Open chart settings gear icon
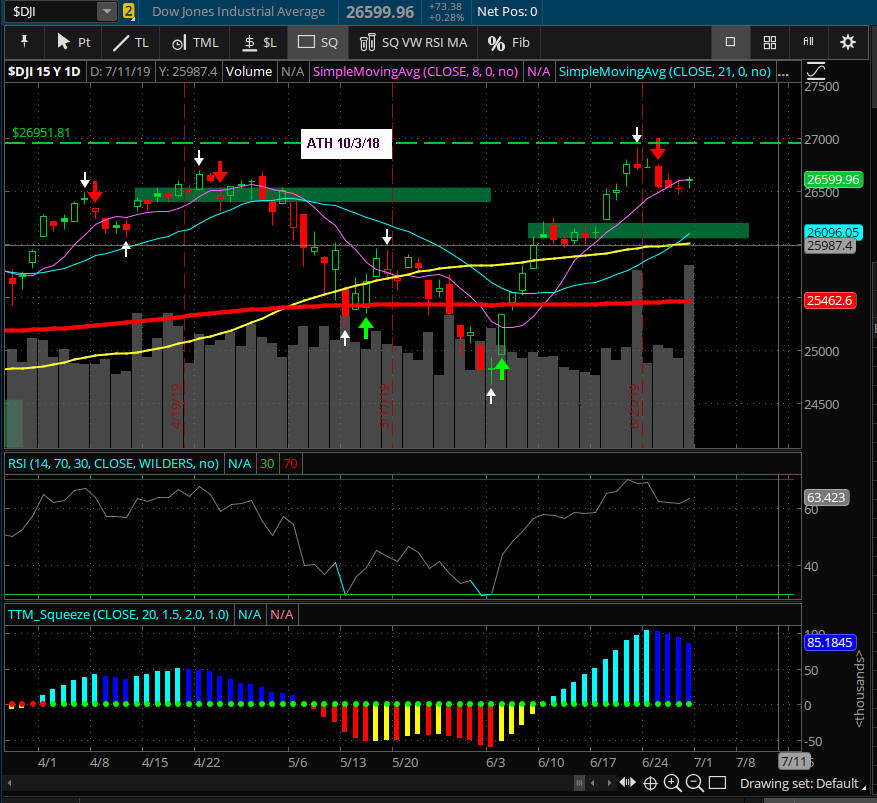This screenshot has height=803, width=877. (x=848, y=42)
